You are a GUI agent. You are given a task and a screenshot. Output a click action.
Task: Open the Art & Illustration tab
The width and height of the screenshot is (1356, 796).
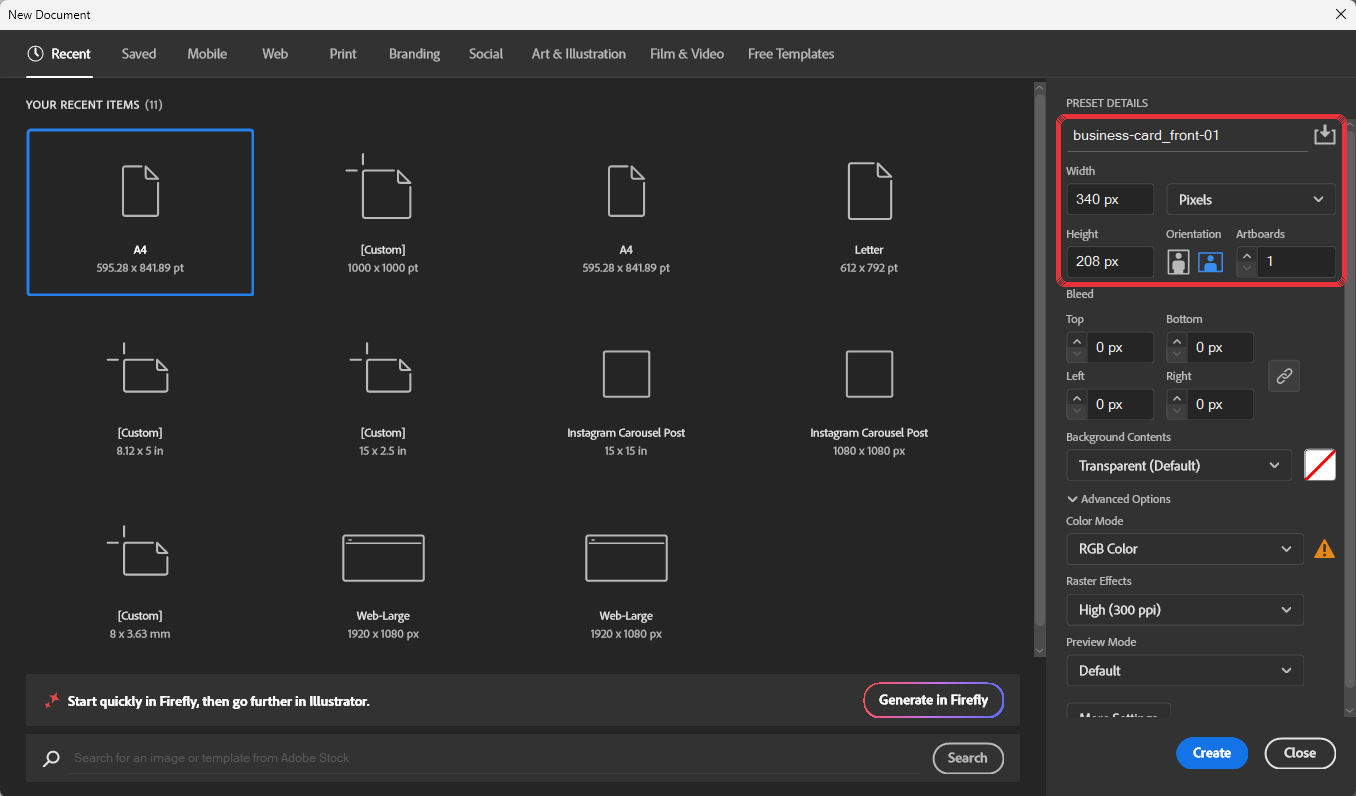[579, 54]
